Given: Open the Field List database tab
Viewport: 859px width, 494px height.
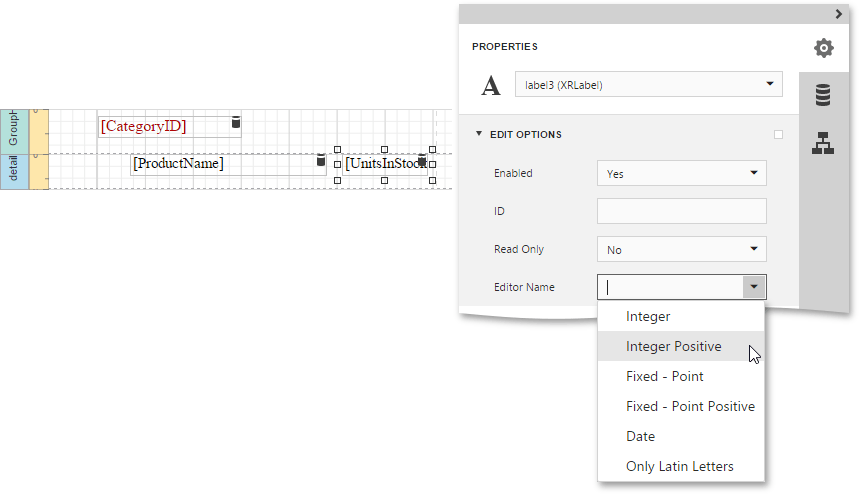Looking at the screenshot, I should coord(823,95).
